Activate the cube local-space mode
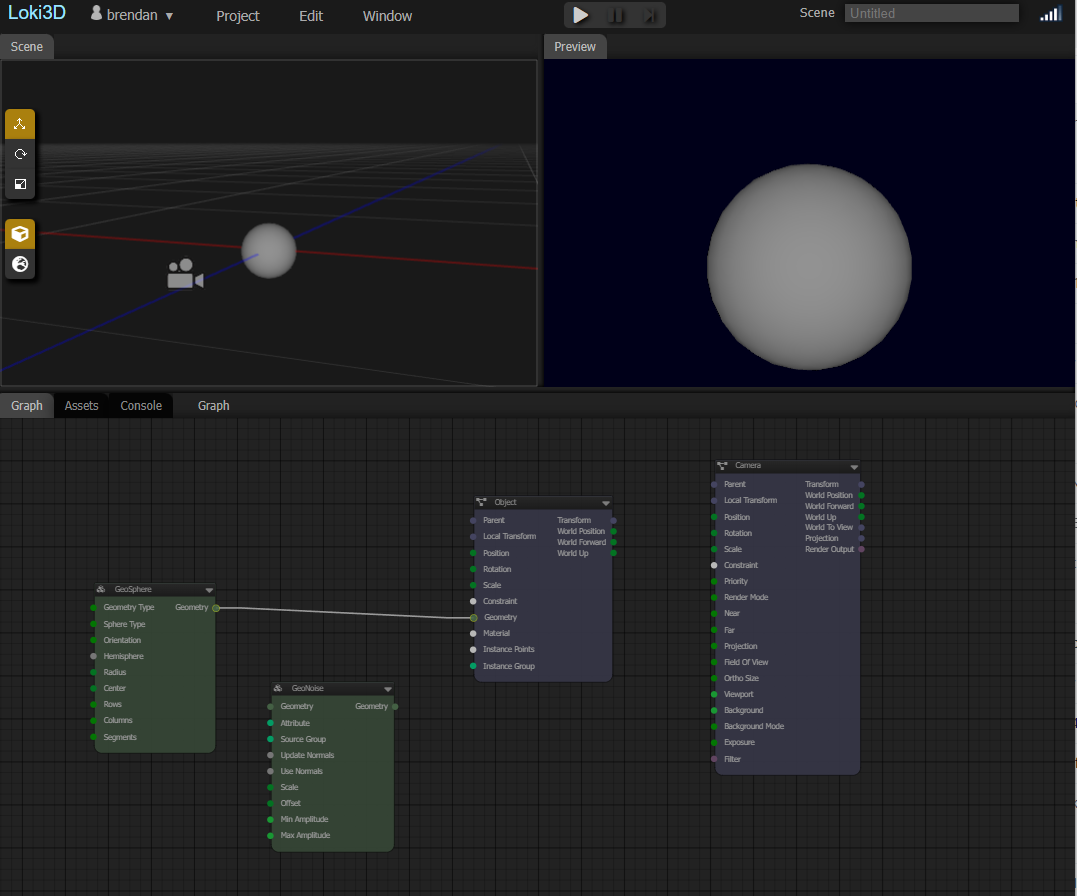This screenshot has width=1077, height=896. [x=20, y=234]
